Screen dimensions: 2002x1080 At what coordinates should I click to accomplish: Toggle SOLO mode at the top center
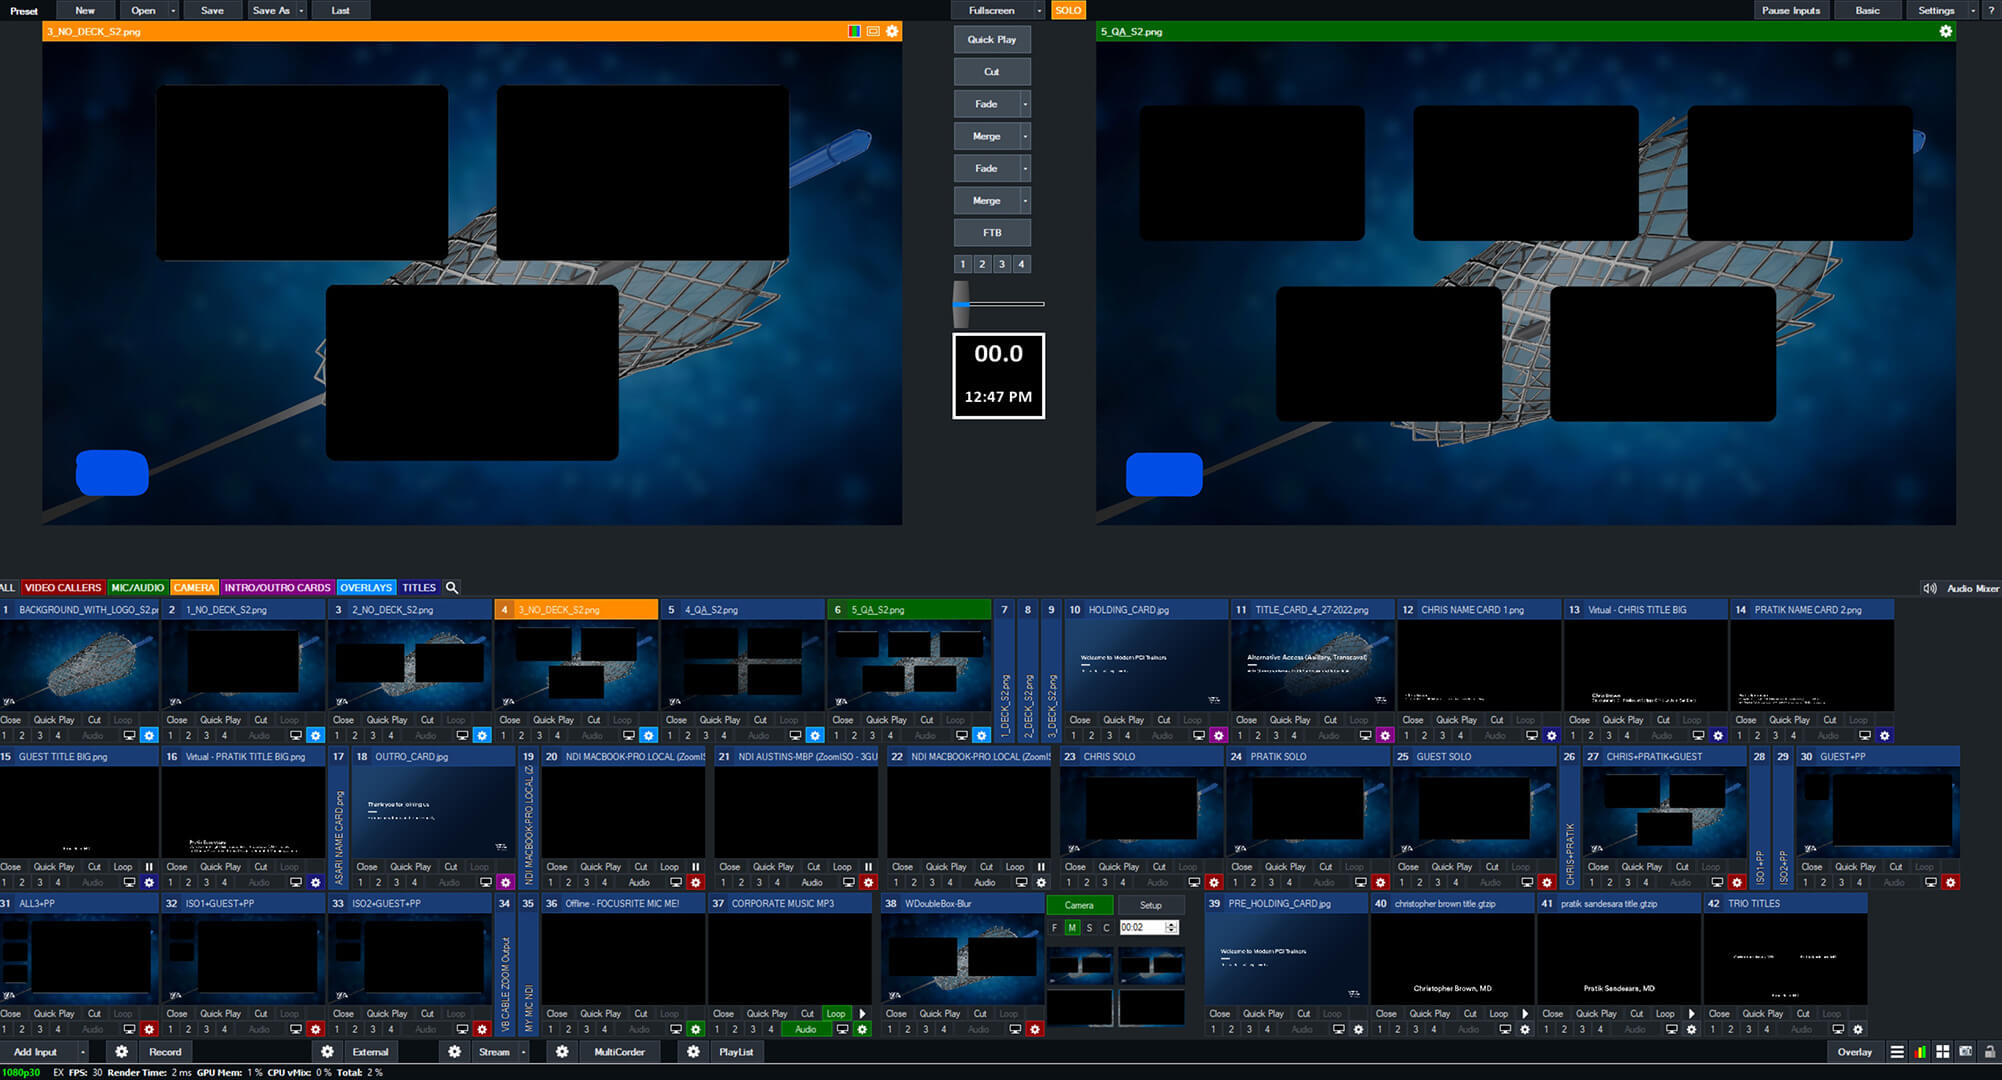pyautogui.click(x=1067, y=10)
